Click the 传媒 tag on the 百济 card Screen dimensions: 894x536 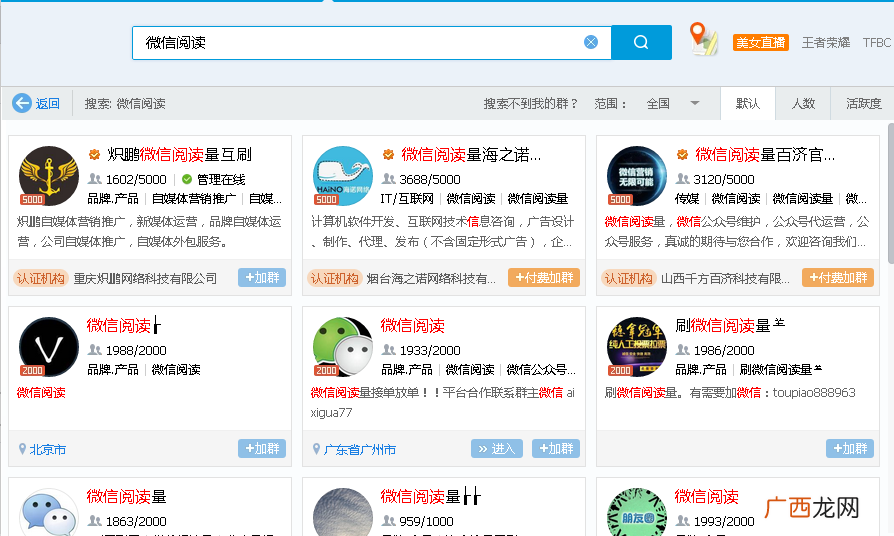coord(687,198)
